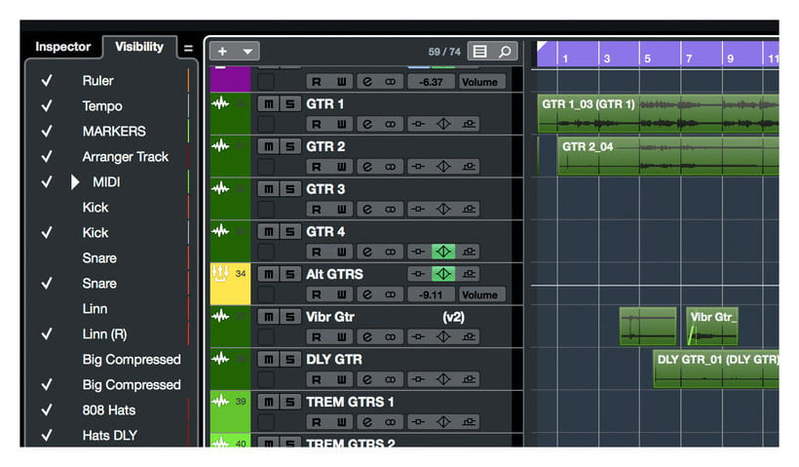The width and height of the screenshot is (799, 467).
Task: Open channel settings for TREM GTRS 1
Action: click(x=366, y=422)
